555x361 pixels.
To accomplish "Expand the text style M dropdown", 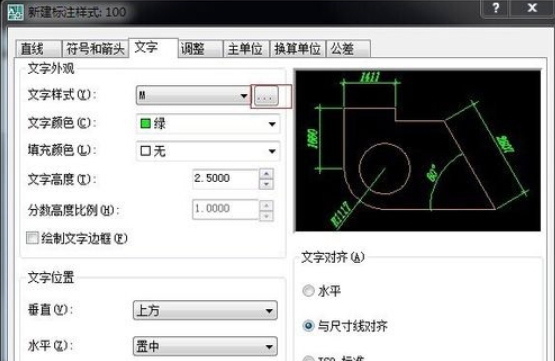I will (193, 96).
